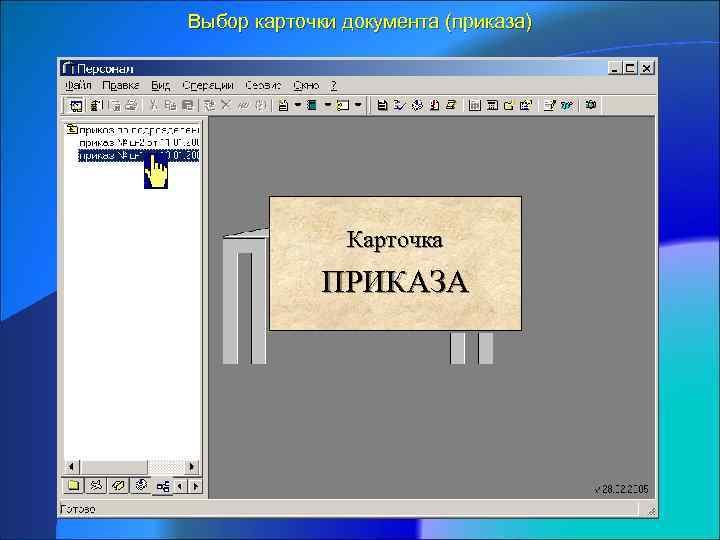
Task: Select the highlighted order row in tree
Action: pos(139,156)
